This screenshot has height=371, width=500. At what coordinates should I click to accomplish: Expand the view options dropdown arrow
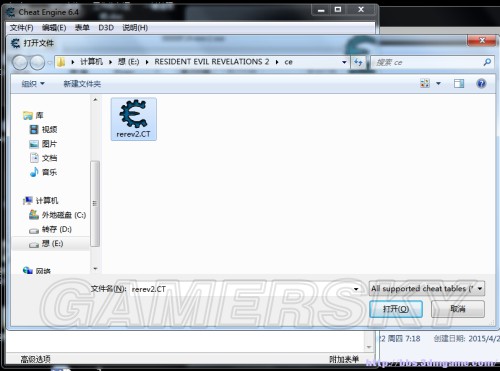[x=439, y=83]
